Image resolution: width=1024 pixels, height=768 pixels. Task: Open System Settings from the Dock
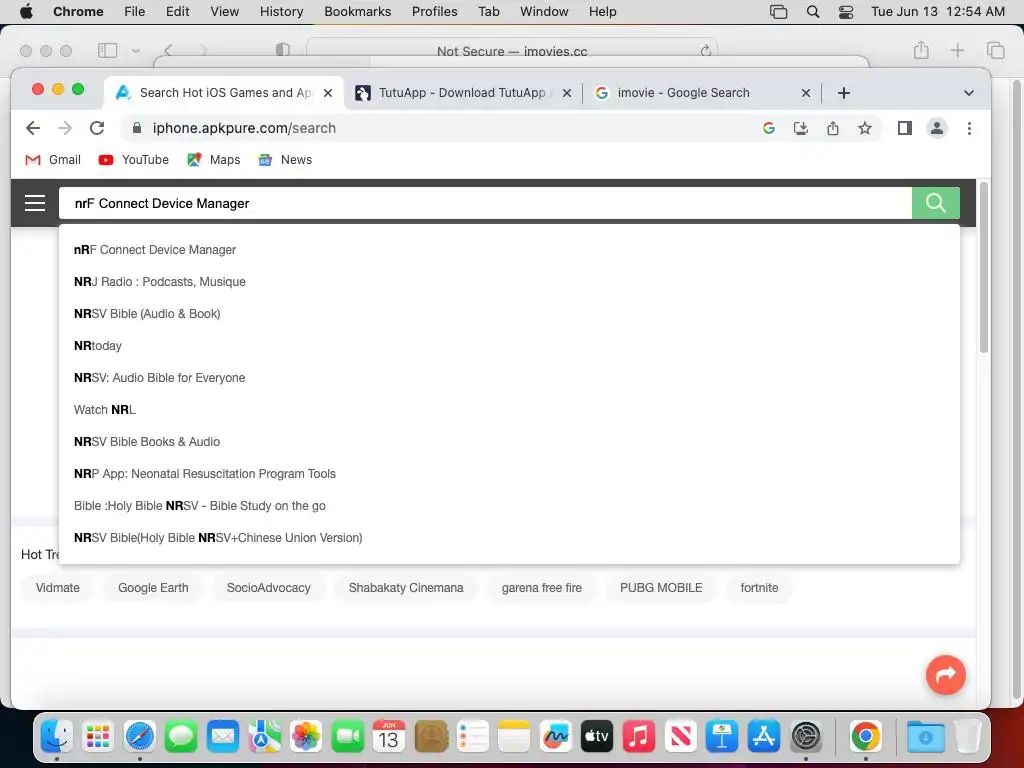(805, 737)
